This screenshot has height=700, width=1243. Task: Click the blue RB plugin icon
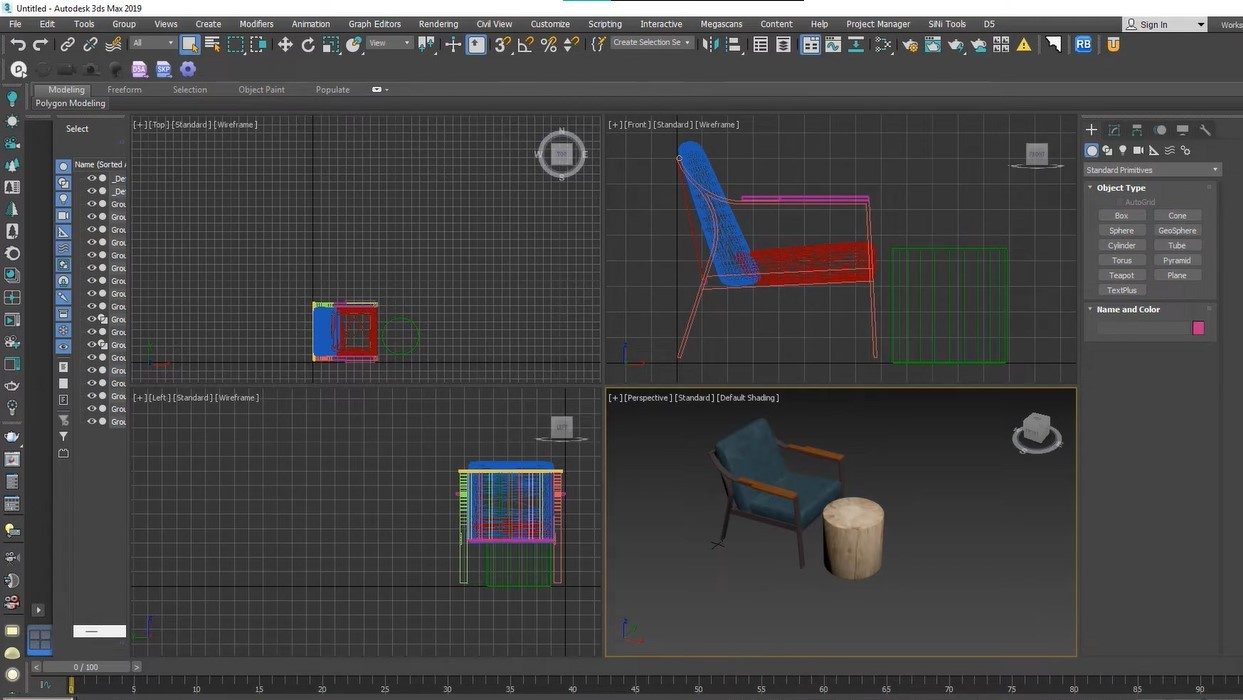(x=1083, y=44)
